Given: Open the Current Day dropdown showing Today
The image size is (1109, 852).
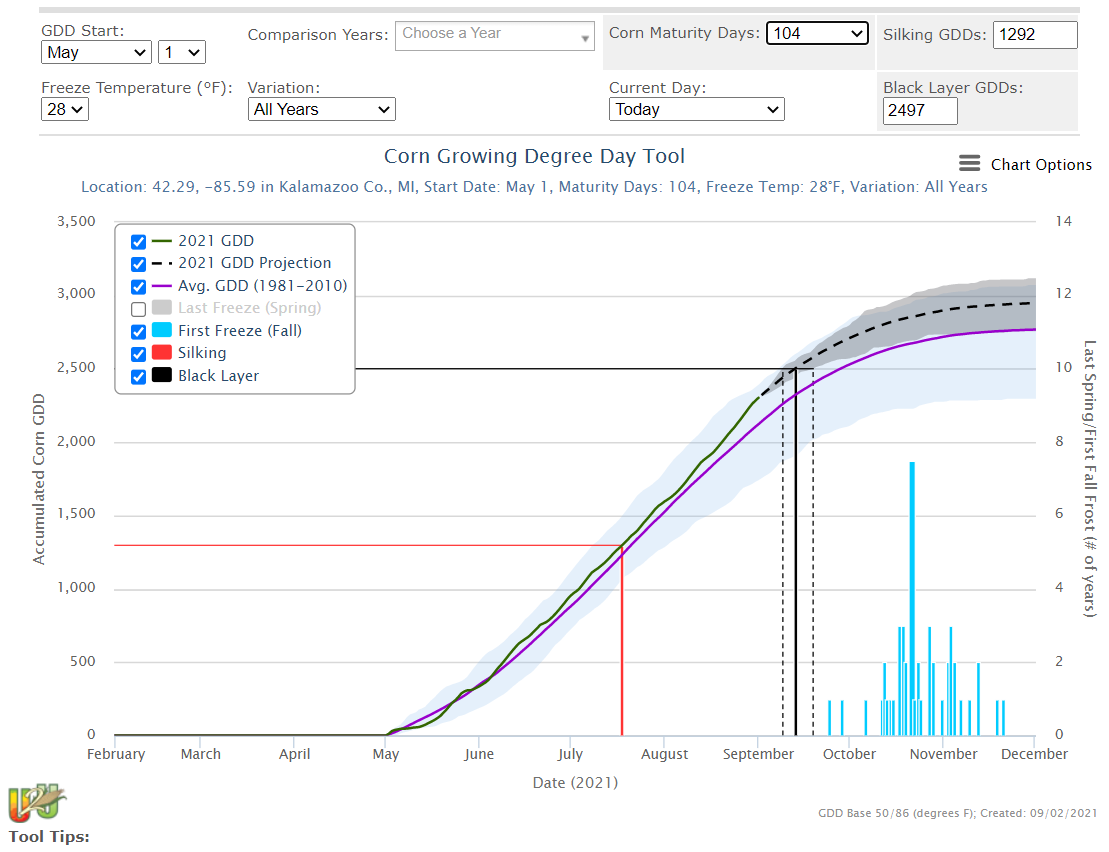Looking at the screenshot, I should click(x=696, y=109).
